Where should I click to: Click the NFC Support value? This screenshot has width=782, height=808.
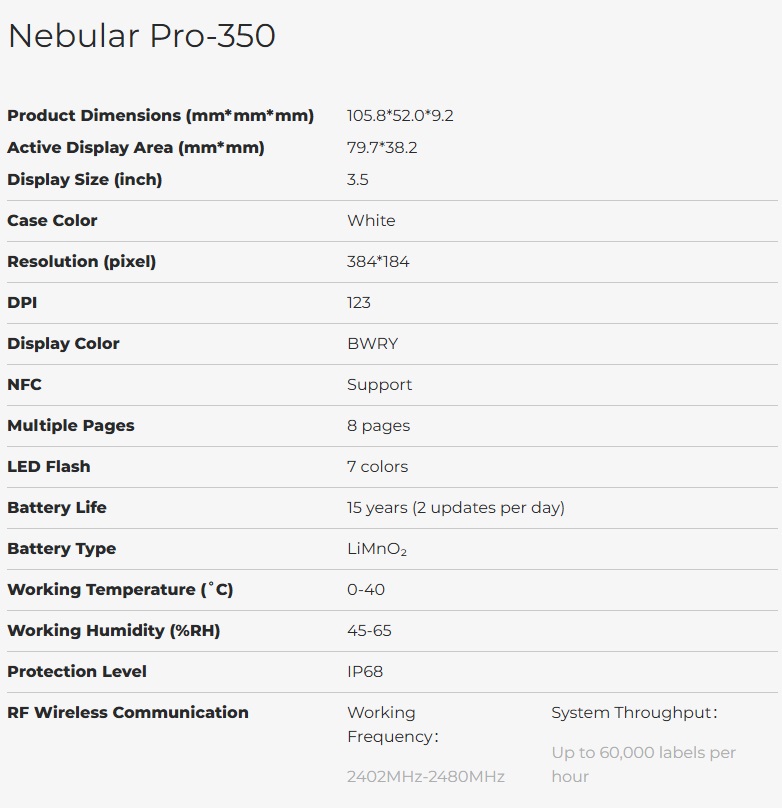point(379,384)
